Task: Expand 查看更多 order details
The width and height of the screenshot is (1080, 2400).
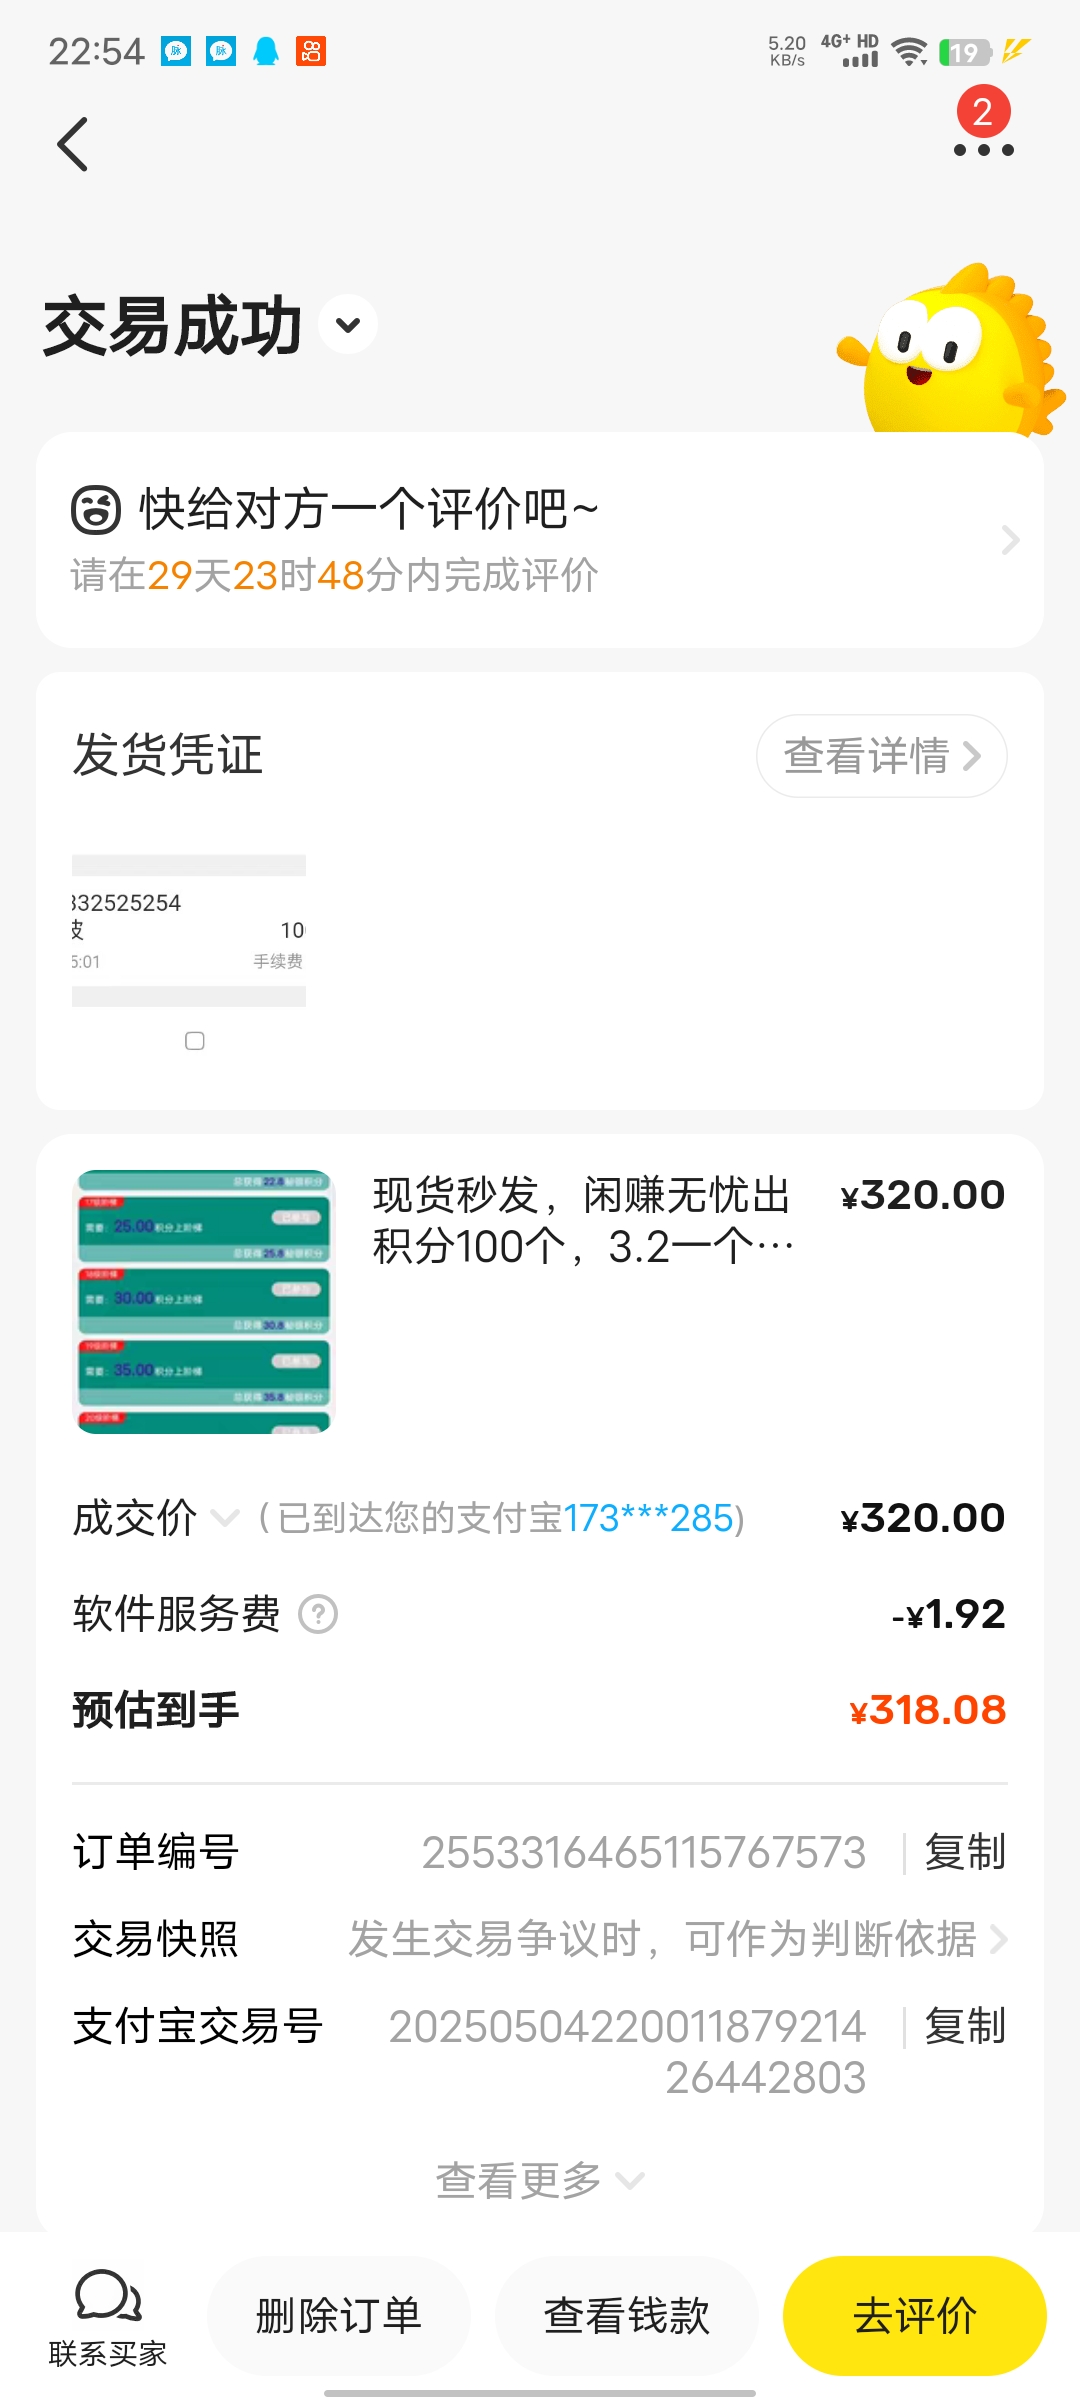Action: [x=540, y=2180]
